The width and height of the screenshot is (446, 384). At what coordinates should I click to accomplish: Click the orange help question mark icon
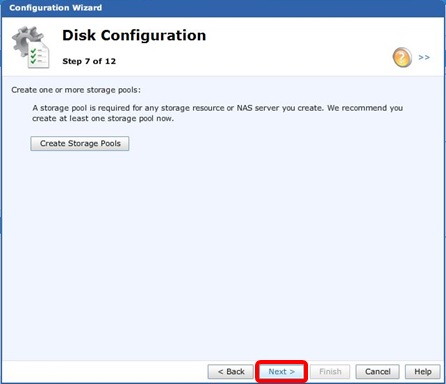pyautogui.click(x=402, y=57)
